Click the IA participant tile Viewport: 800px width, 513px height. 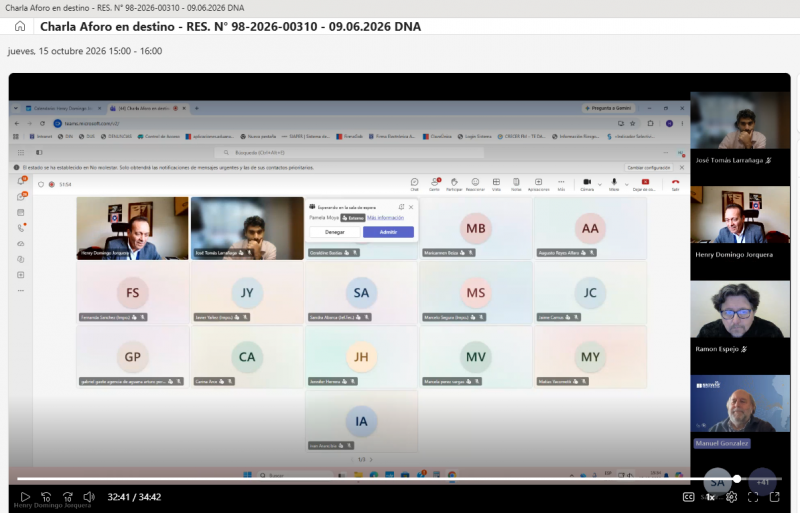pos(361,421)
